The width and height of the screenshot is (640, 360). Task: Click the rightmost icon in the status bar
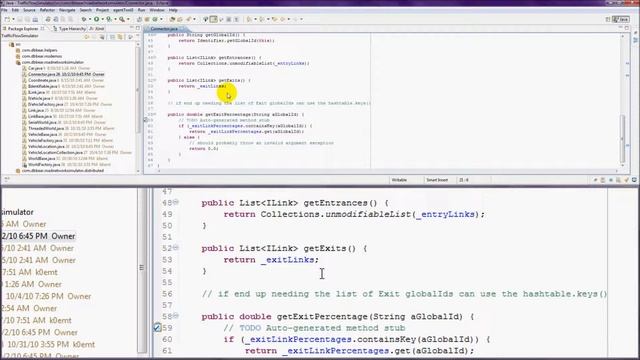click(634, 180)
